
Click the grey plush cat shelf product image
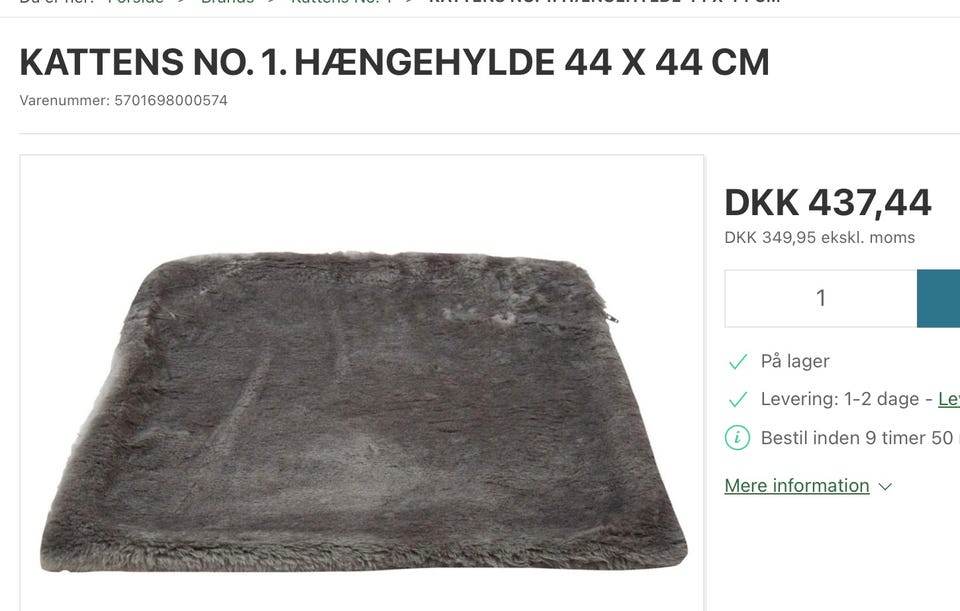point(362,410)
